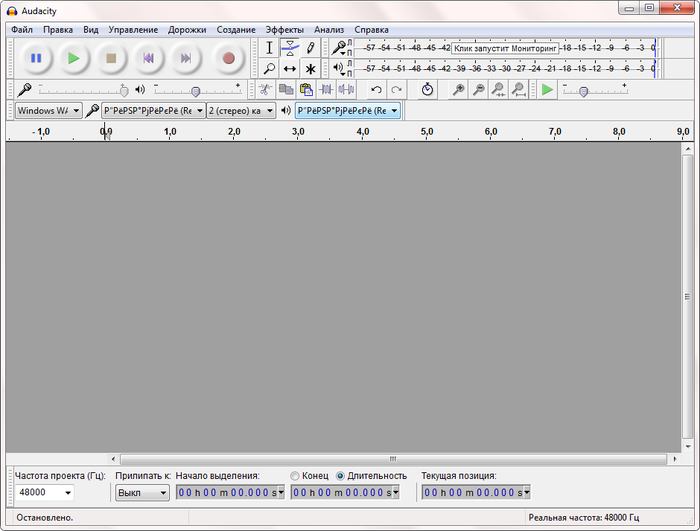
Task: Click the recording meter to start monitoring
Action: (x=505, y=48)
